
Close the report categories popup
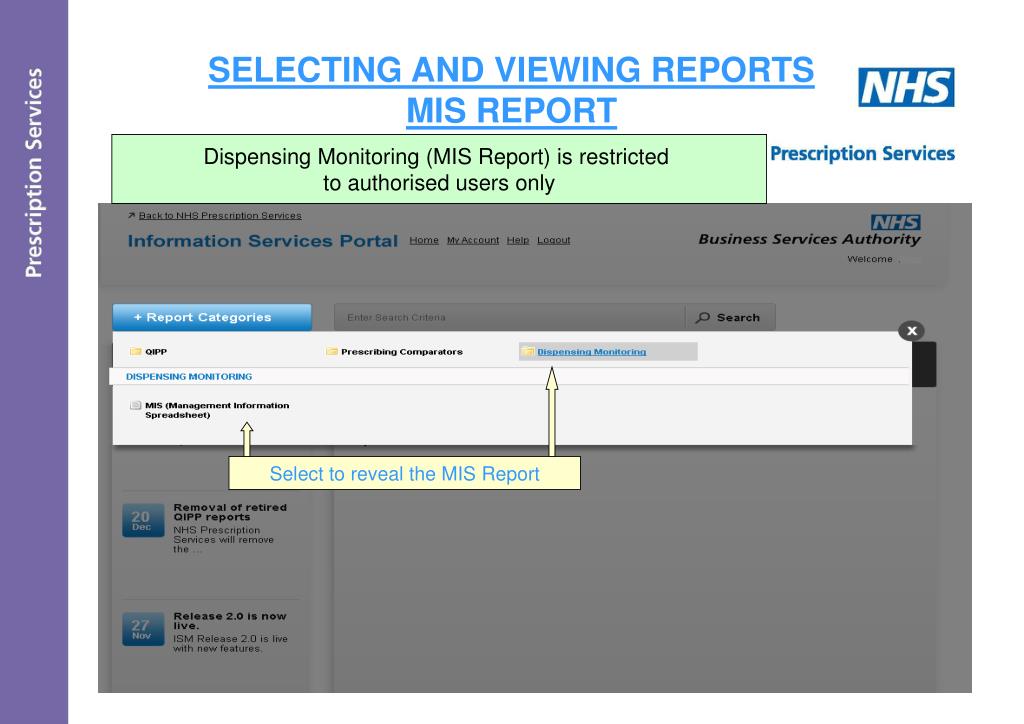(x=912, y=331)
